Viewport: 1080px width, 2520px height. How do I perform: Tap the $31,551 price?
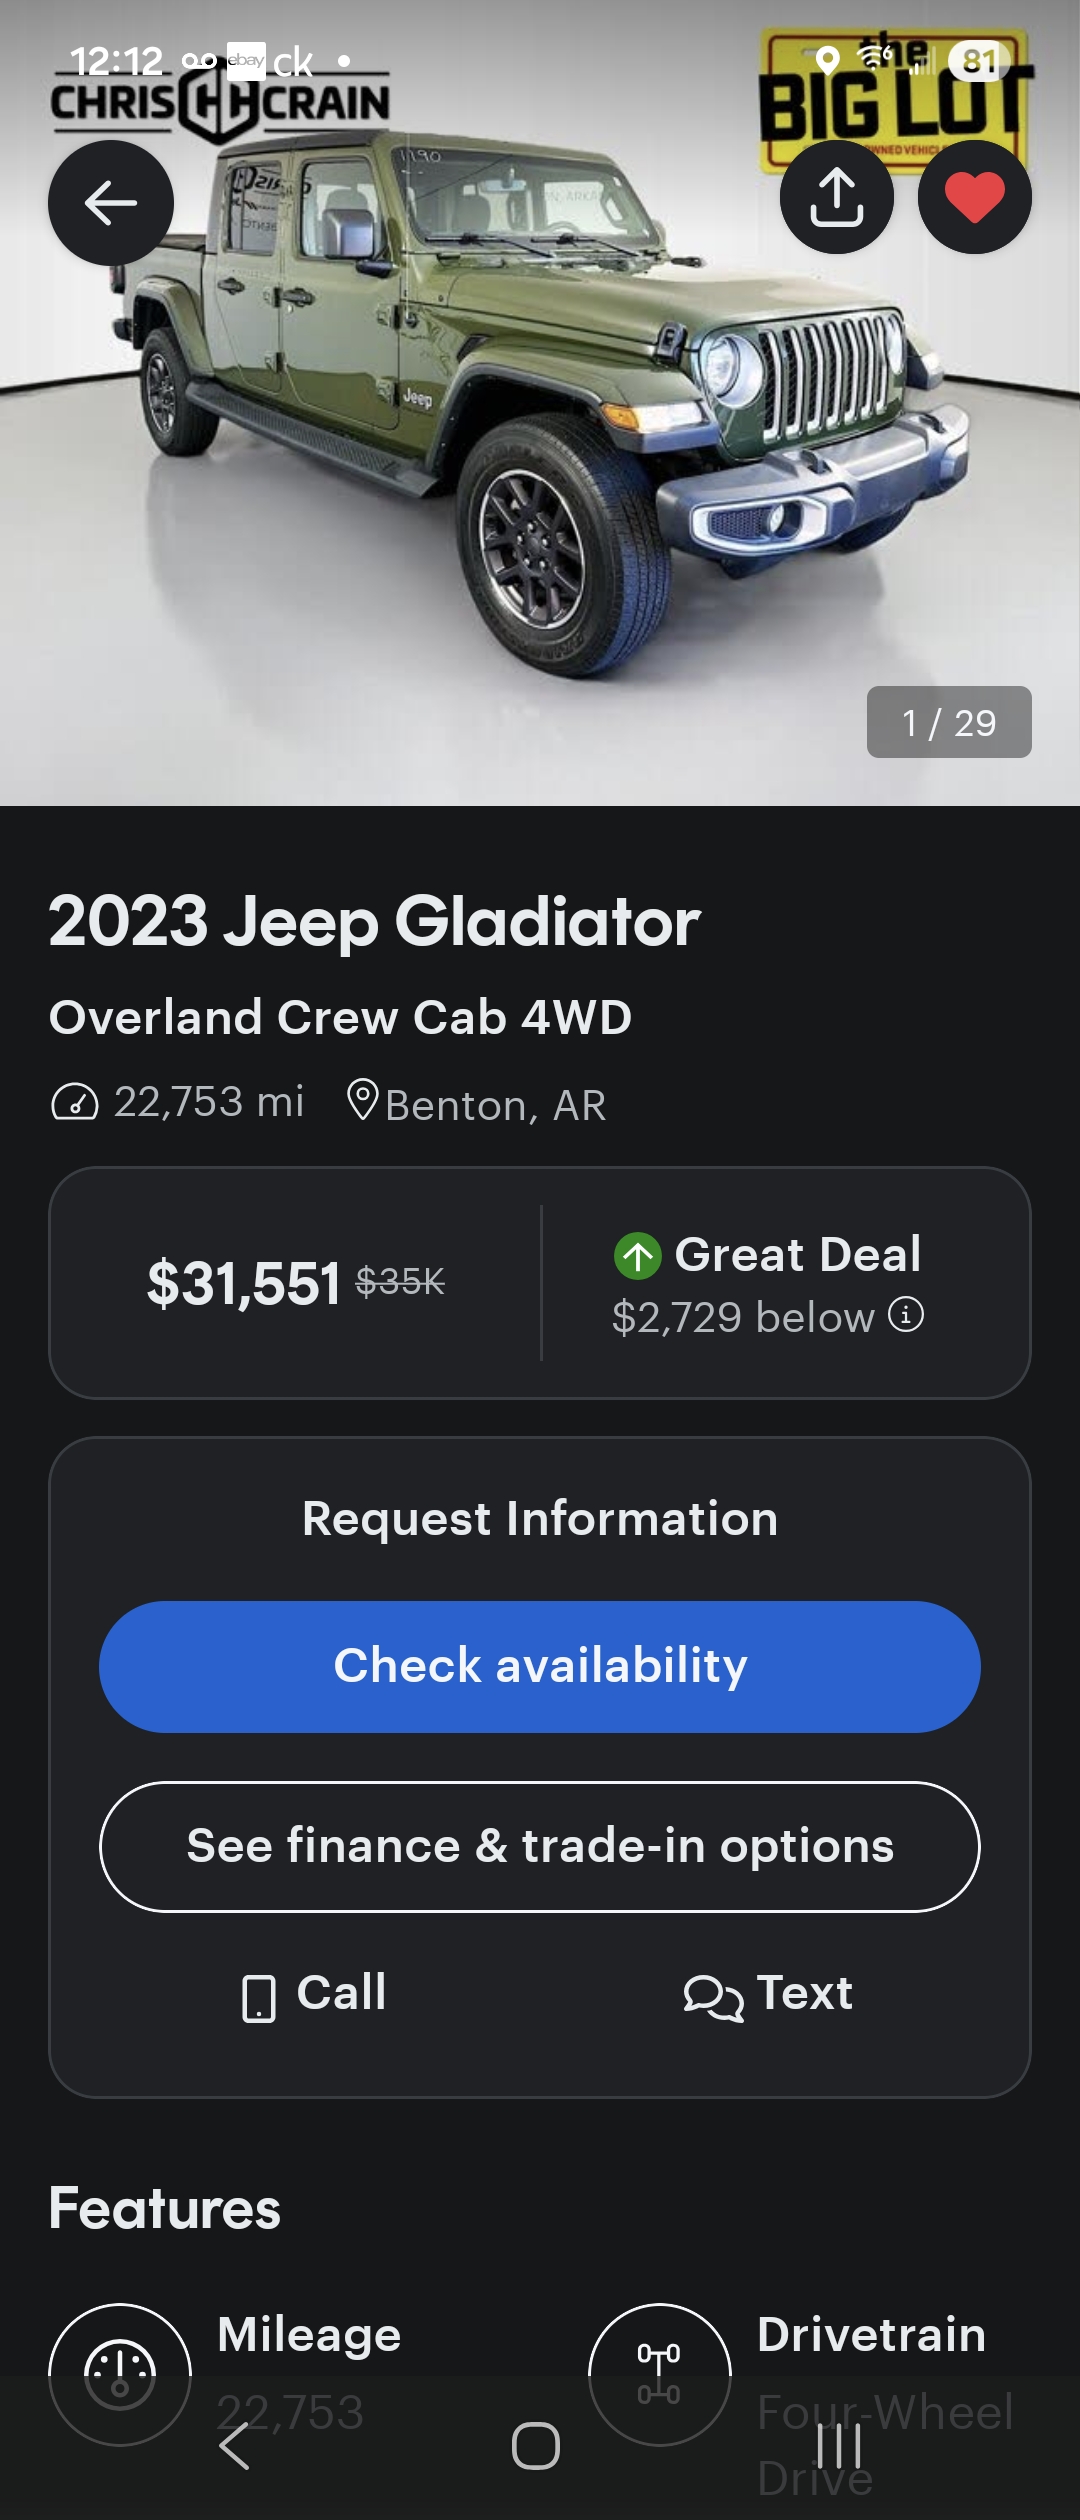point(244,1283)
